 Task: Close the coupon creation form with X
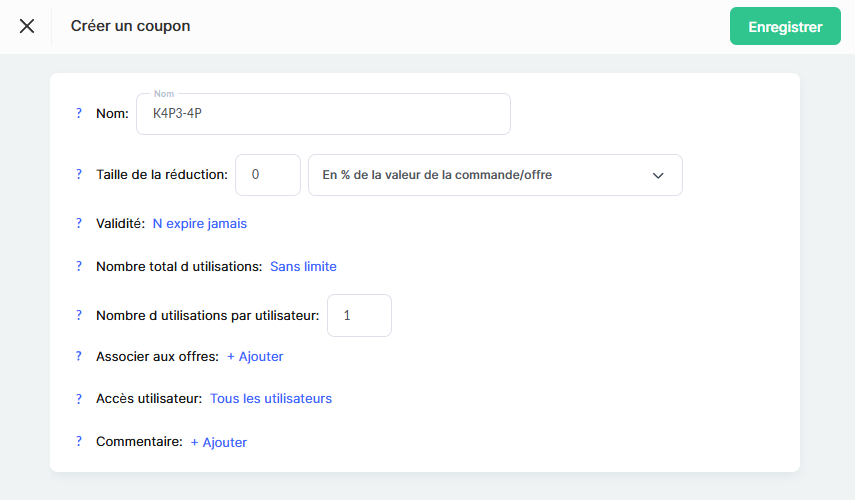pyautogui.click(x=27, y=26)
